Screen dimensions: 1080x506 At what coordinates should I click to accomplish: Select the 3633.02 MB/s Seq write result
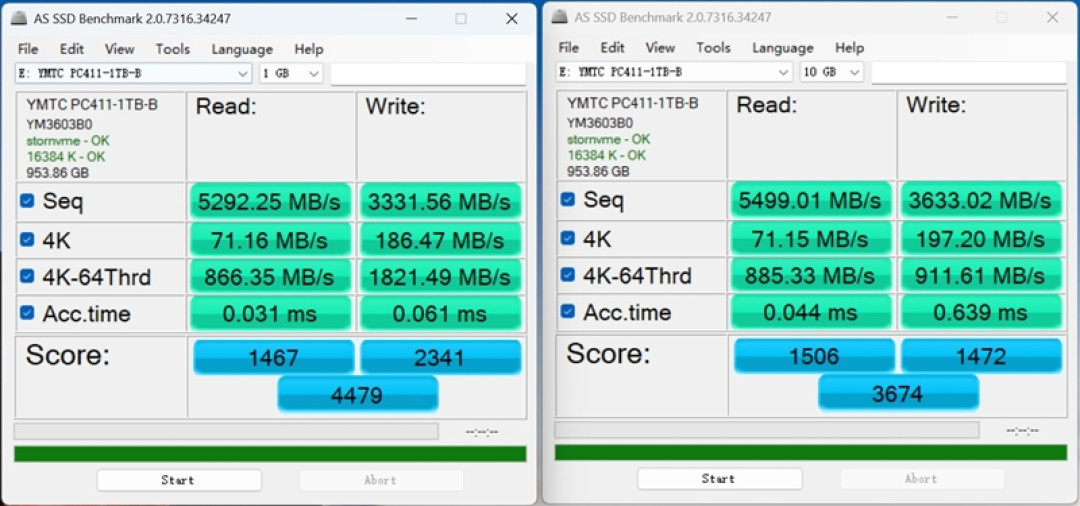[x=980, y=200]
